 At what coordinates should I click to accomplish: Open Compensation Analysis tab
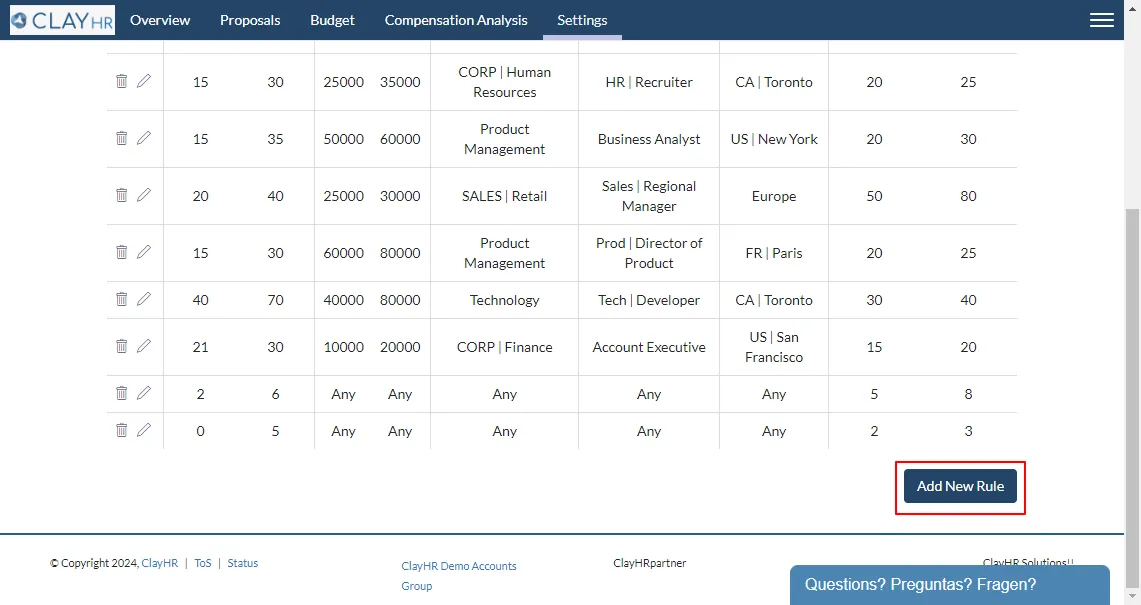pos(456,20)
